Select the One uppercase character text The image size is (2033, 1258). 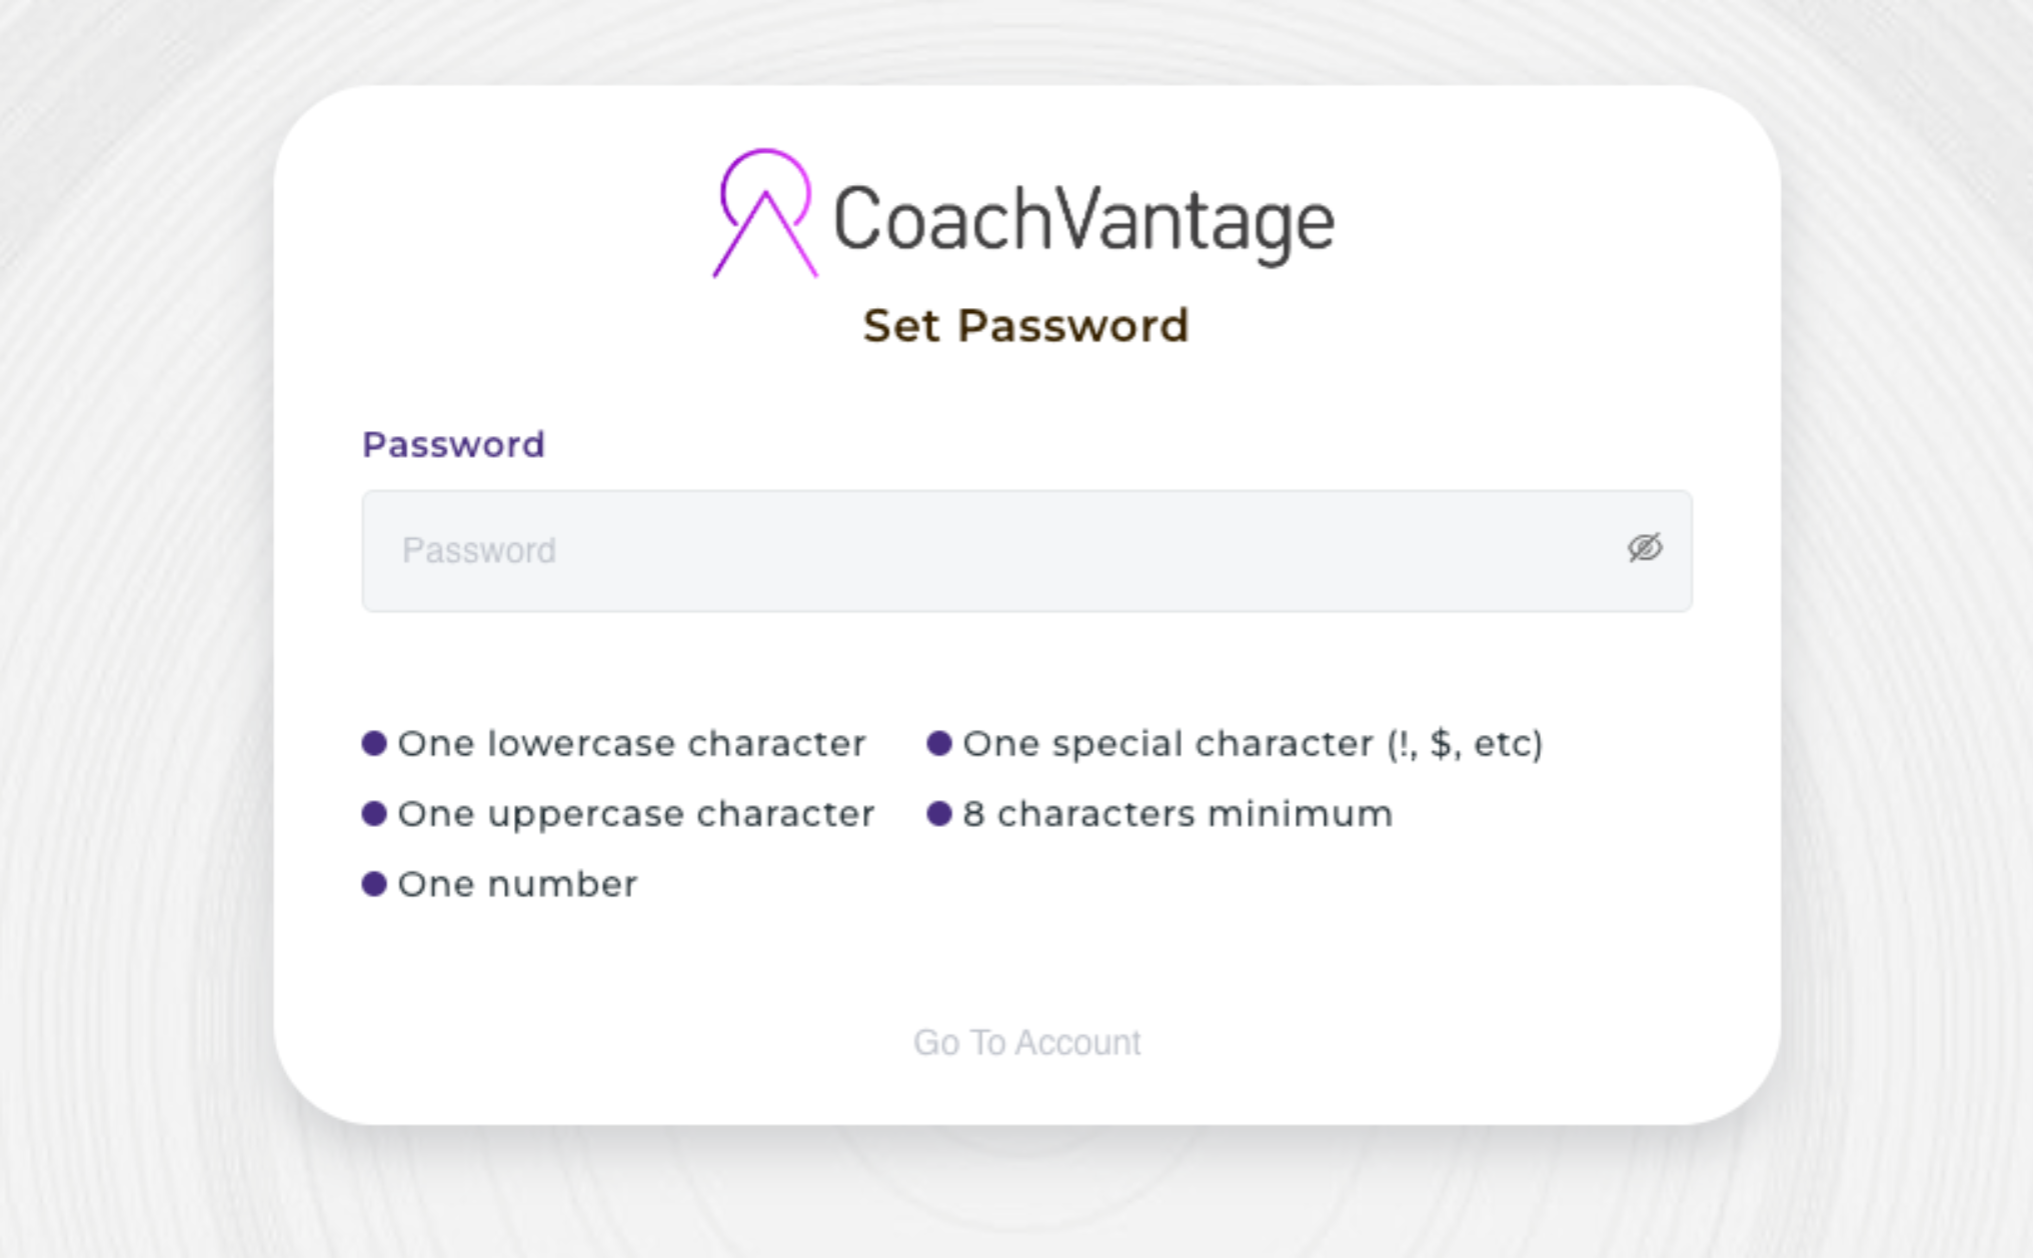(636, 815)
